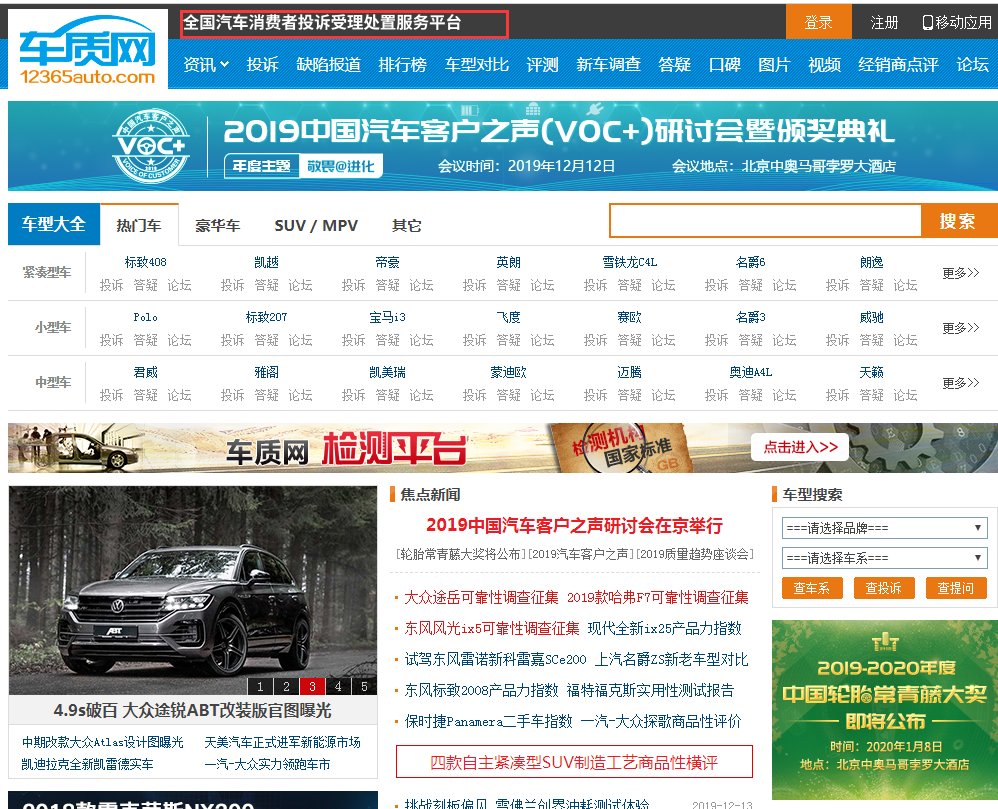Select the SUV / MPV tab
The width and height of the screenshot is (998, 809).
point(316,226)
